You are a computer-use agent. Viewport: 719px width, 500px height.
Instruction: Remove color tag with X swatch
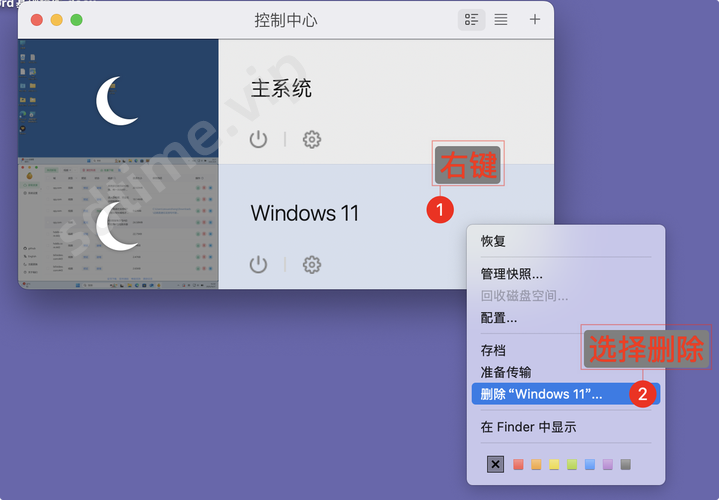click(x=495, y=464)
